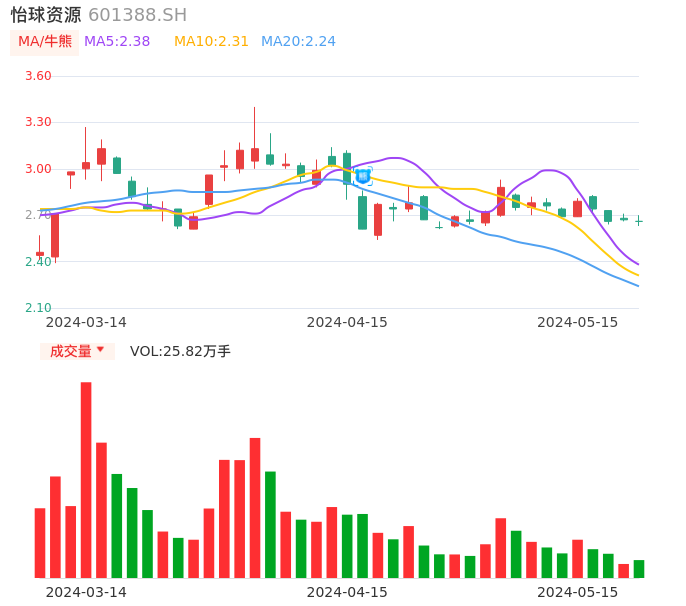
Task: Click the stock code 601388.SH
Action: 137,15
